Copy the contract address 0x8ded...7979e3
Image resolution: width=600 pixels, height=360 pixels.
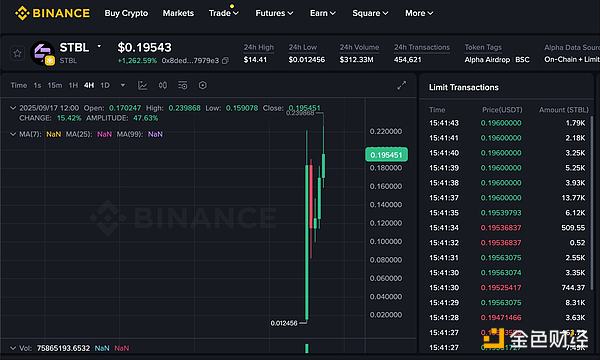[x=225, y=60]
